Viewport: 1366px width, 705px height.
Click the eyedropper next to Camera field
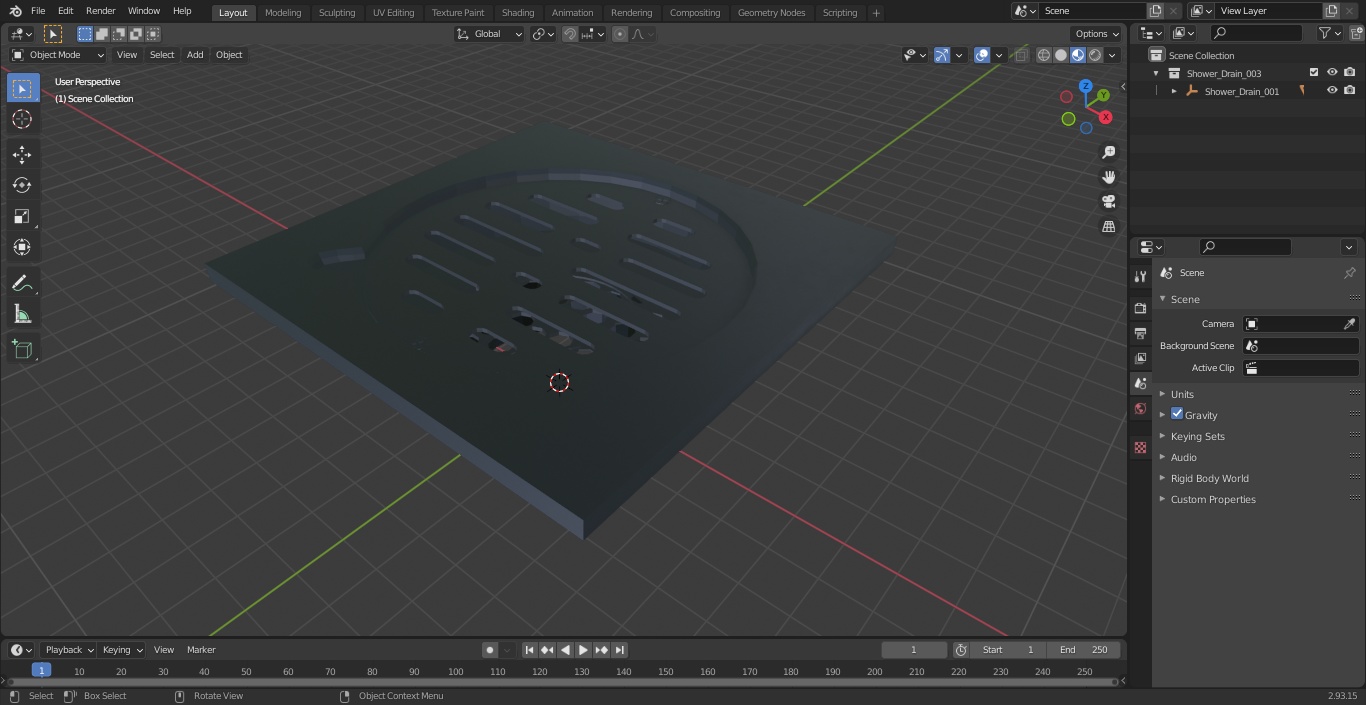(1349, 324)
